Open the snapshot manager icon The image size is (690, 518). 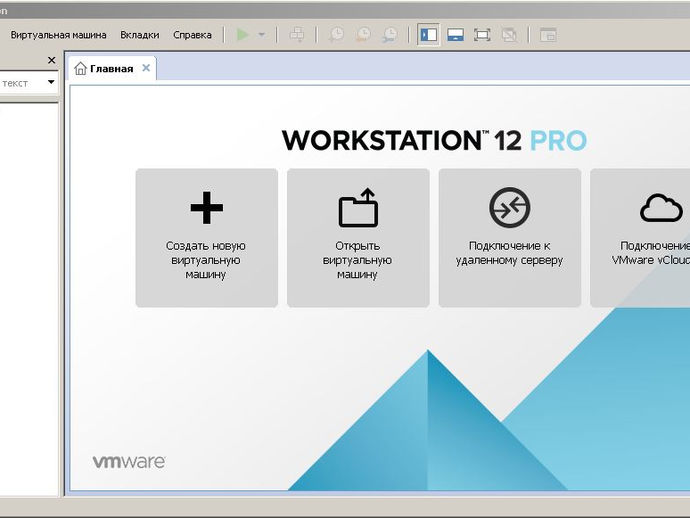coord(390,34)
